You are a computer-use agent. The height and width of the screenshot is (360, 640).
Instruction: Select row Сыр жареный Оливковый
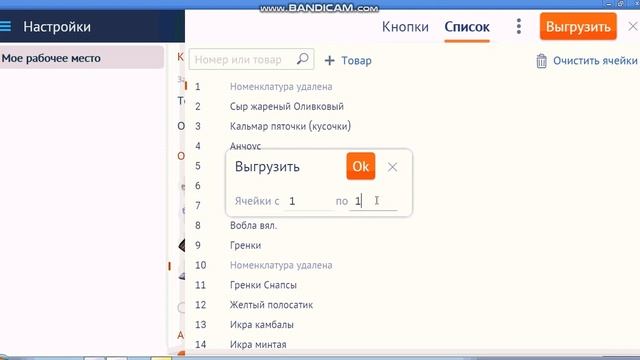[287, 107]
